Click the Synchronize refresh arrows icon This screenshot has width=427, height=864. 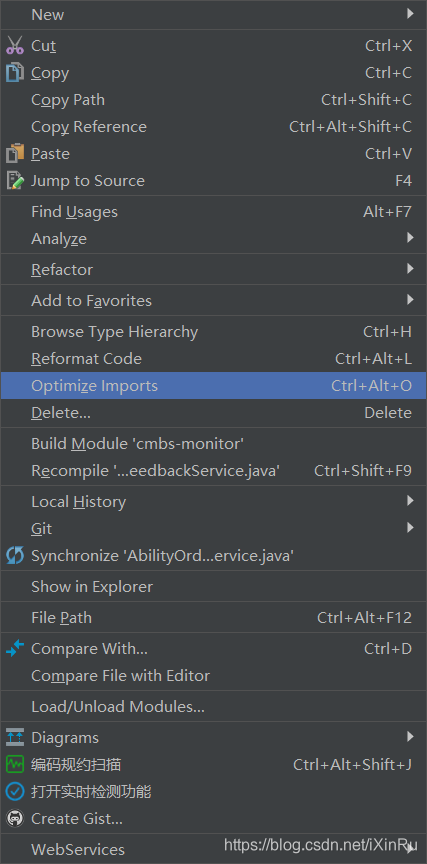[x=15, y=555]
